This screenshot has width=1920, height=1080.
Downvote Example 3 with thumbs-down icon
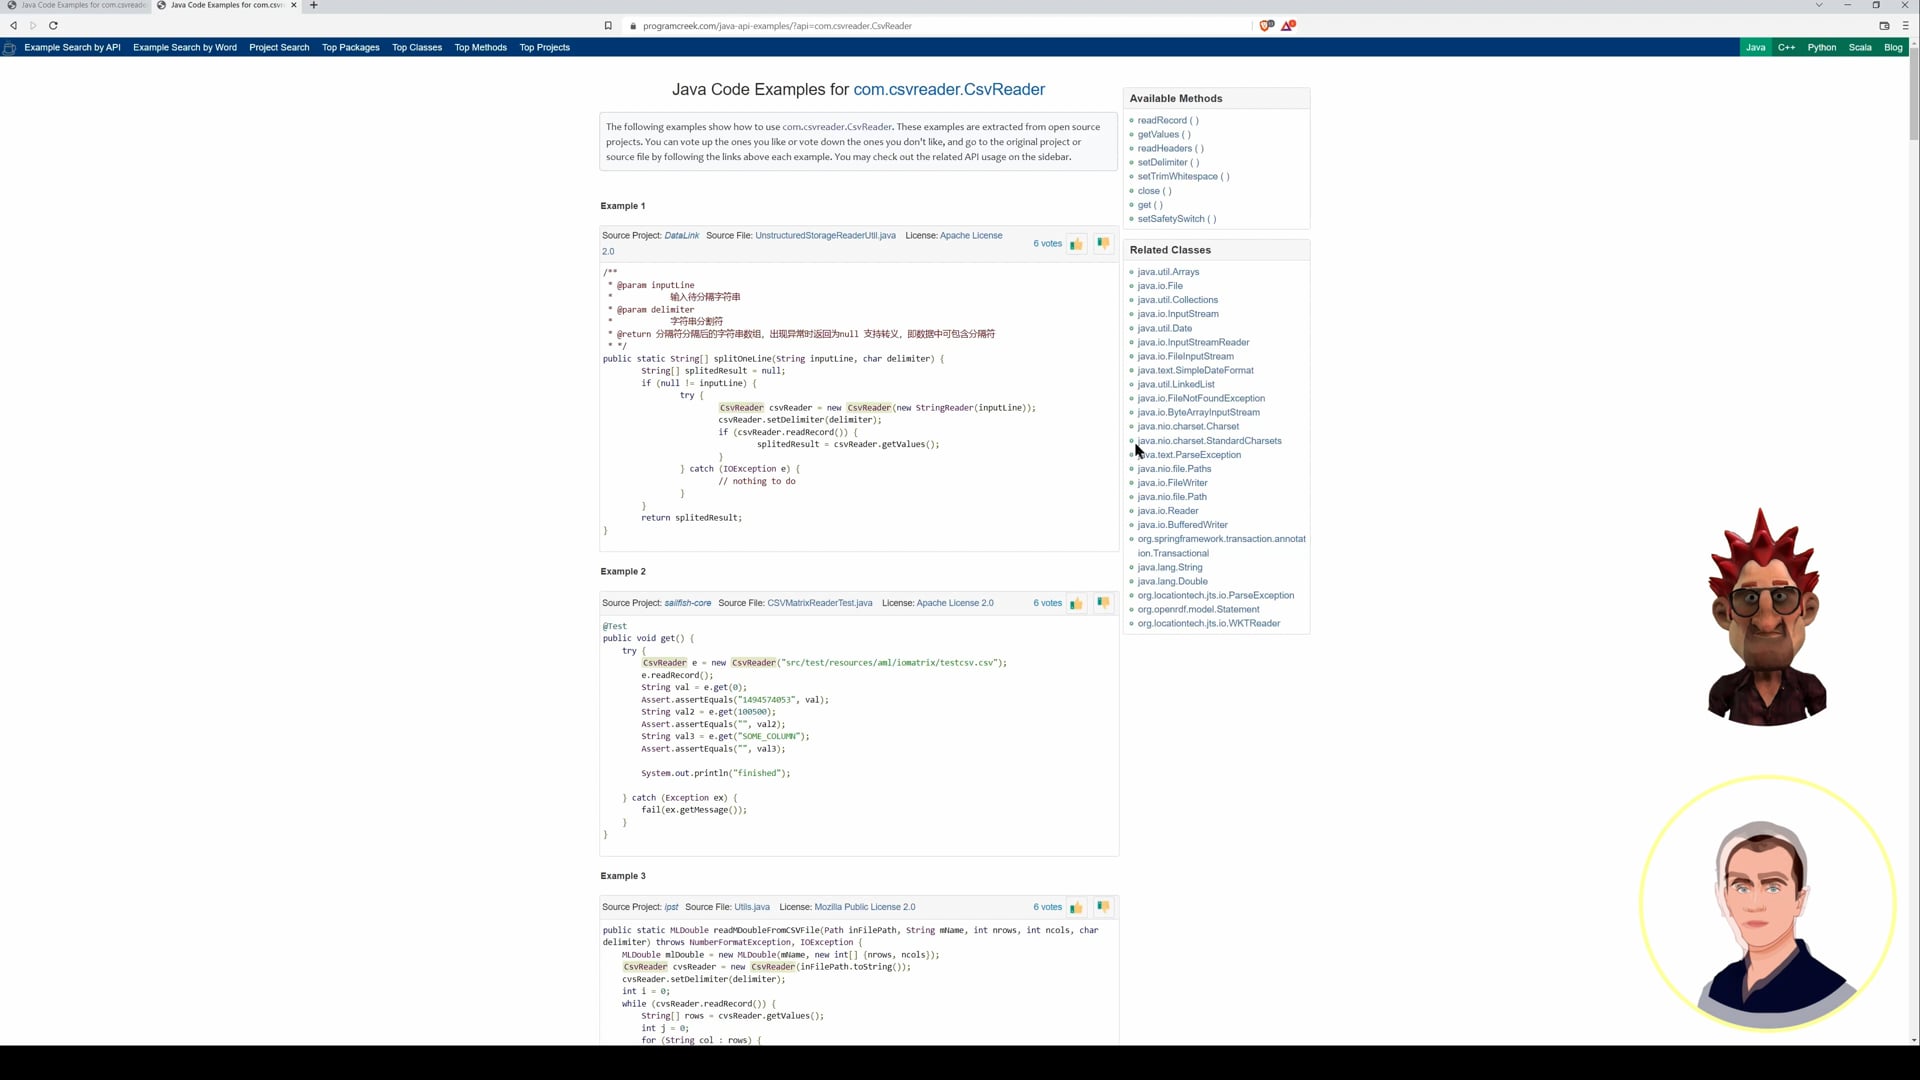tap(1103, 907)
